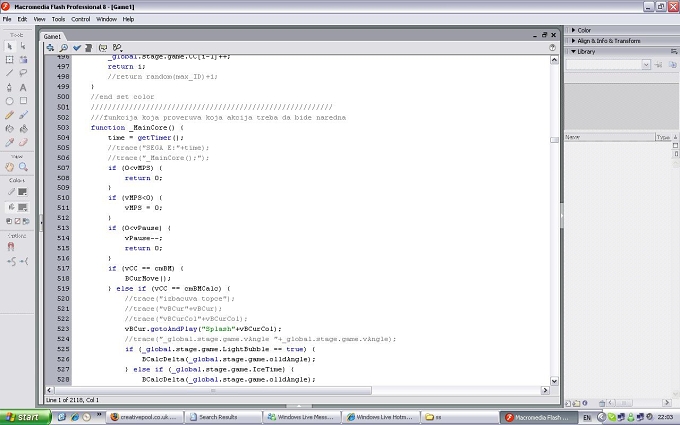The image size is (680, 425).
Task: Click the Smooth option icon
Action: point(11,261)
